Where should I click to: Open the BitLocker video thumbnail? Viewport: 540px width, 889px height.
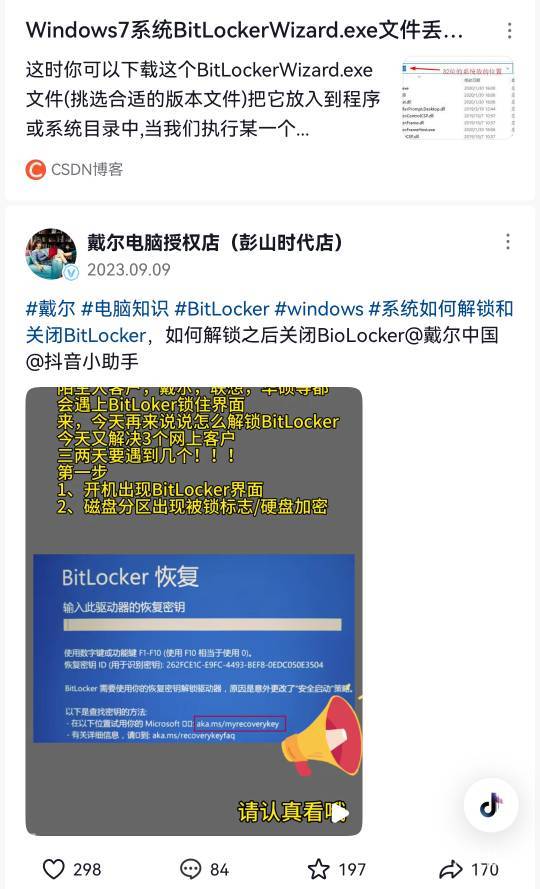click(x=194, y=611)
